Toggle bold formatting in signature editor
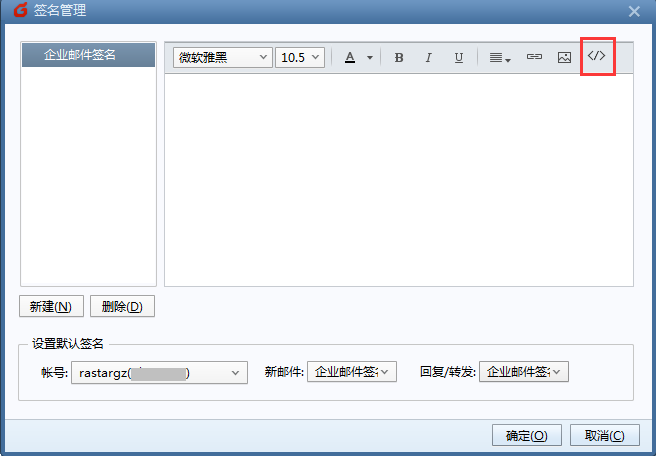656x456 pixels. (399, 58)
